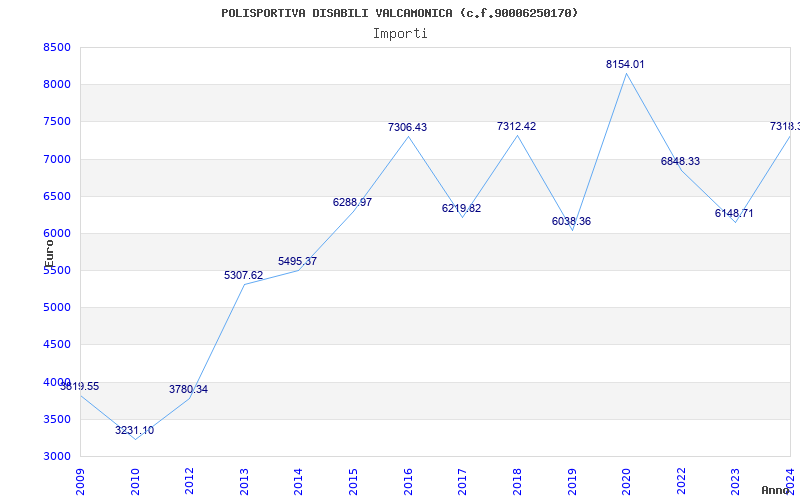Click the 3000 y-axis tick label
Viewport: 800px width, 500px height.
[x=57, y=457]
